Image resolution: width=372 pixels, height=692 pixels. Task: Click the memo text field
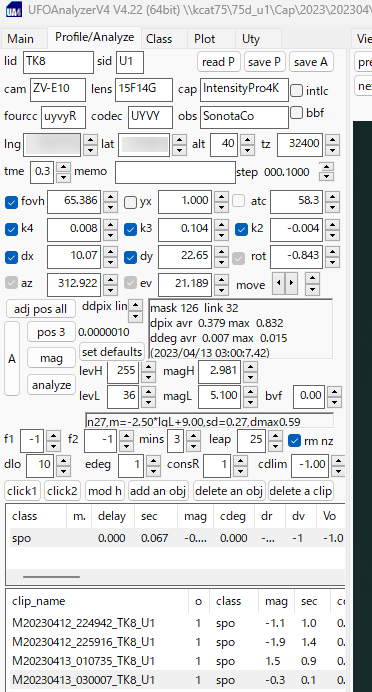pyautogui.click(x=175, y=172)
